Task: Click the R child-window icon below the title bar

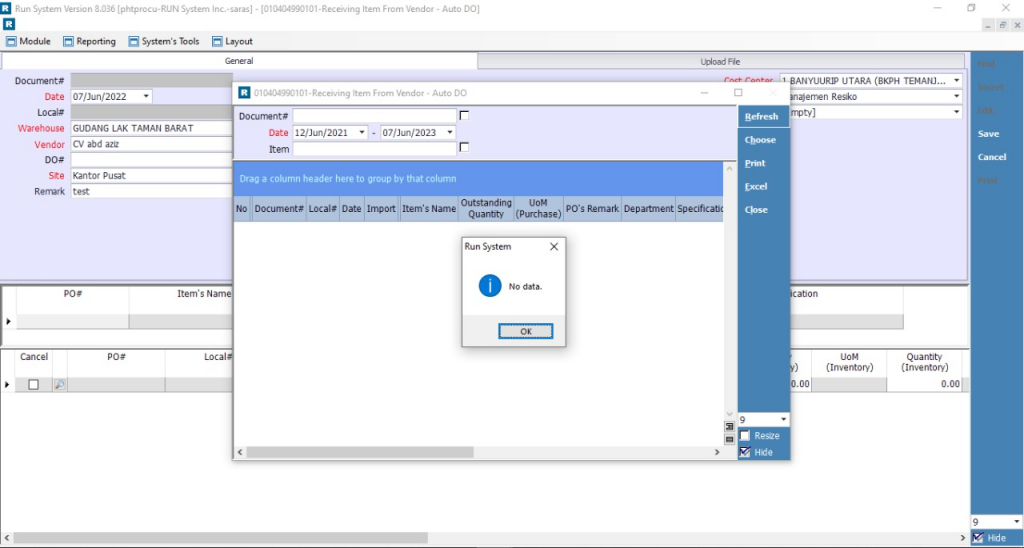Action: click(x=8, y=24)
